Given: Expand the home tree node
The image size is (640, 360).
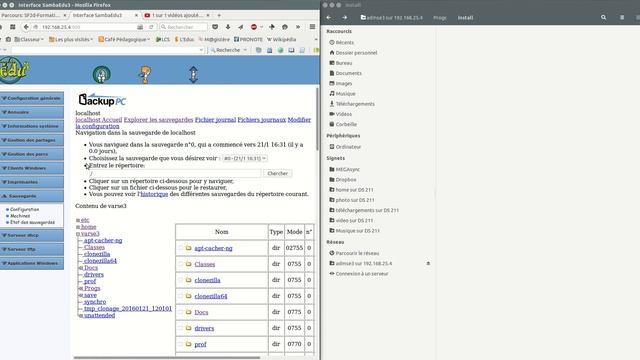Looking at the screenshot, I should point(78,227).
